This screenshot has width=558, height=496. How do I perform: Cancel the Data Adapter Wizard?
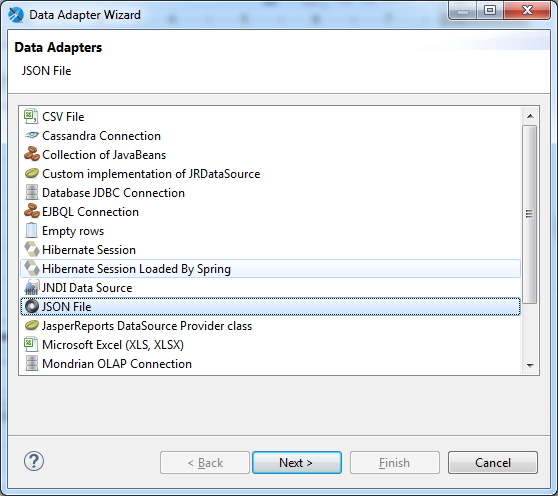pyautogui.click(x=493, y=463)
